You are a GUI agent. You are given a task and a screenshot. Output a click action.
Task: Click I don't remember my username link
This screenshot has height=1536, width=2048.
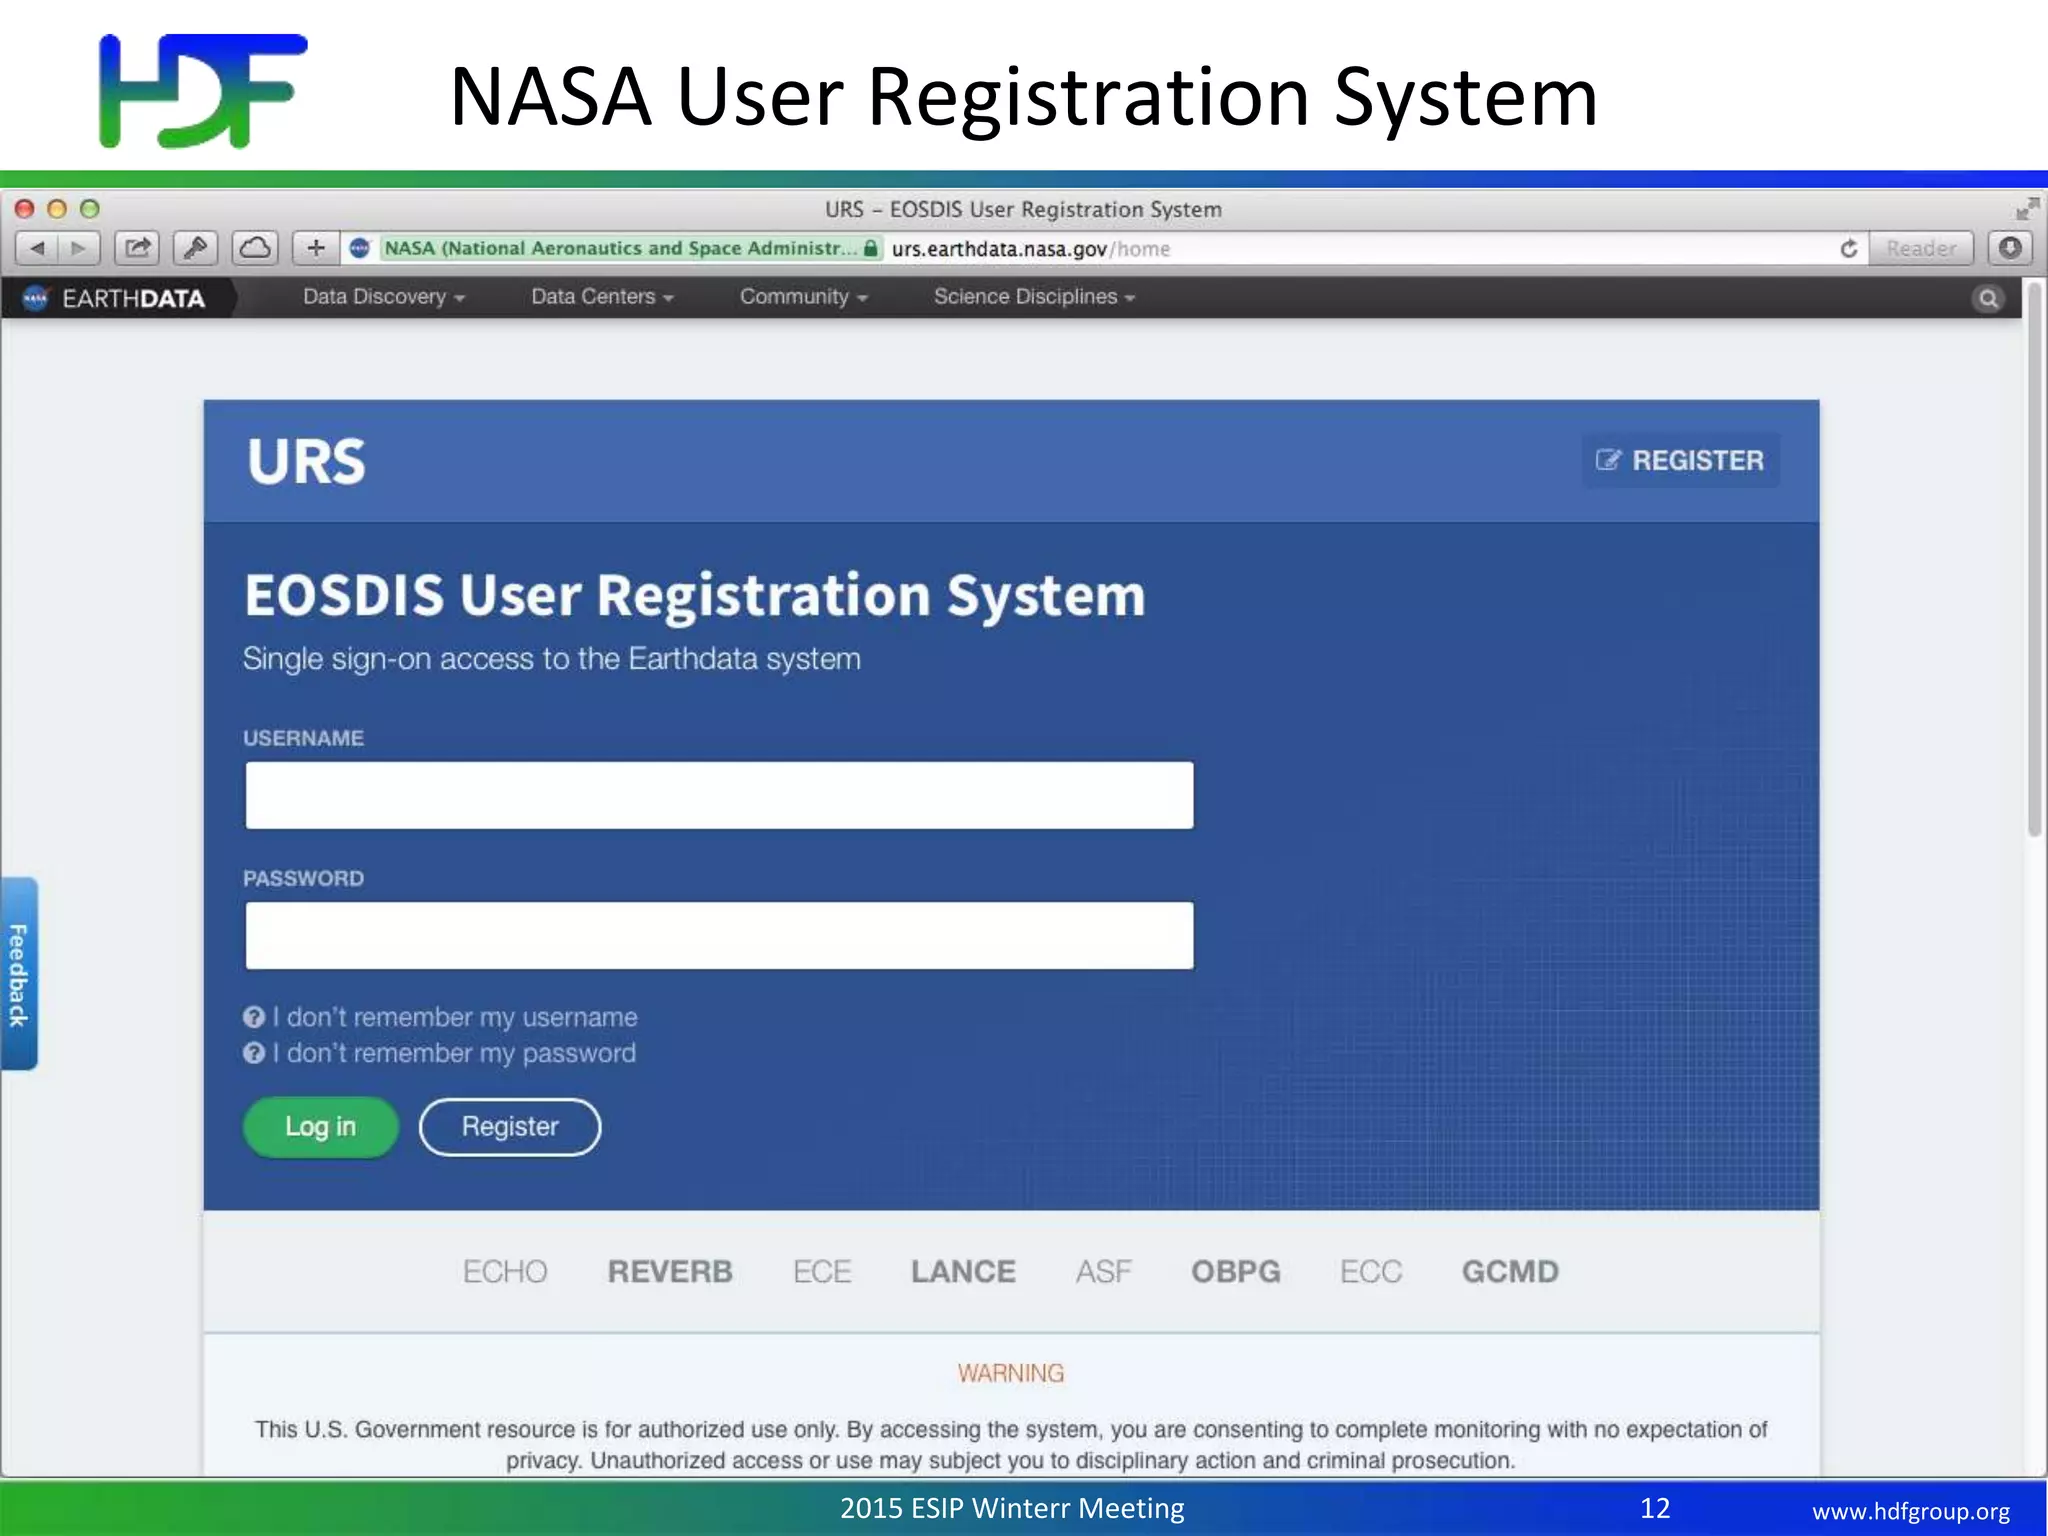[455, 1017]
